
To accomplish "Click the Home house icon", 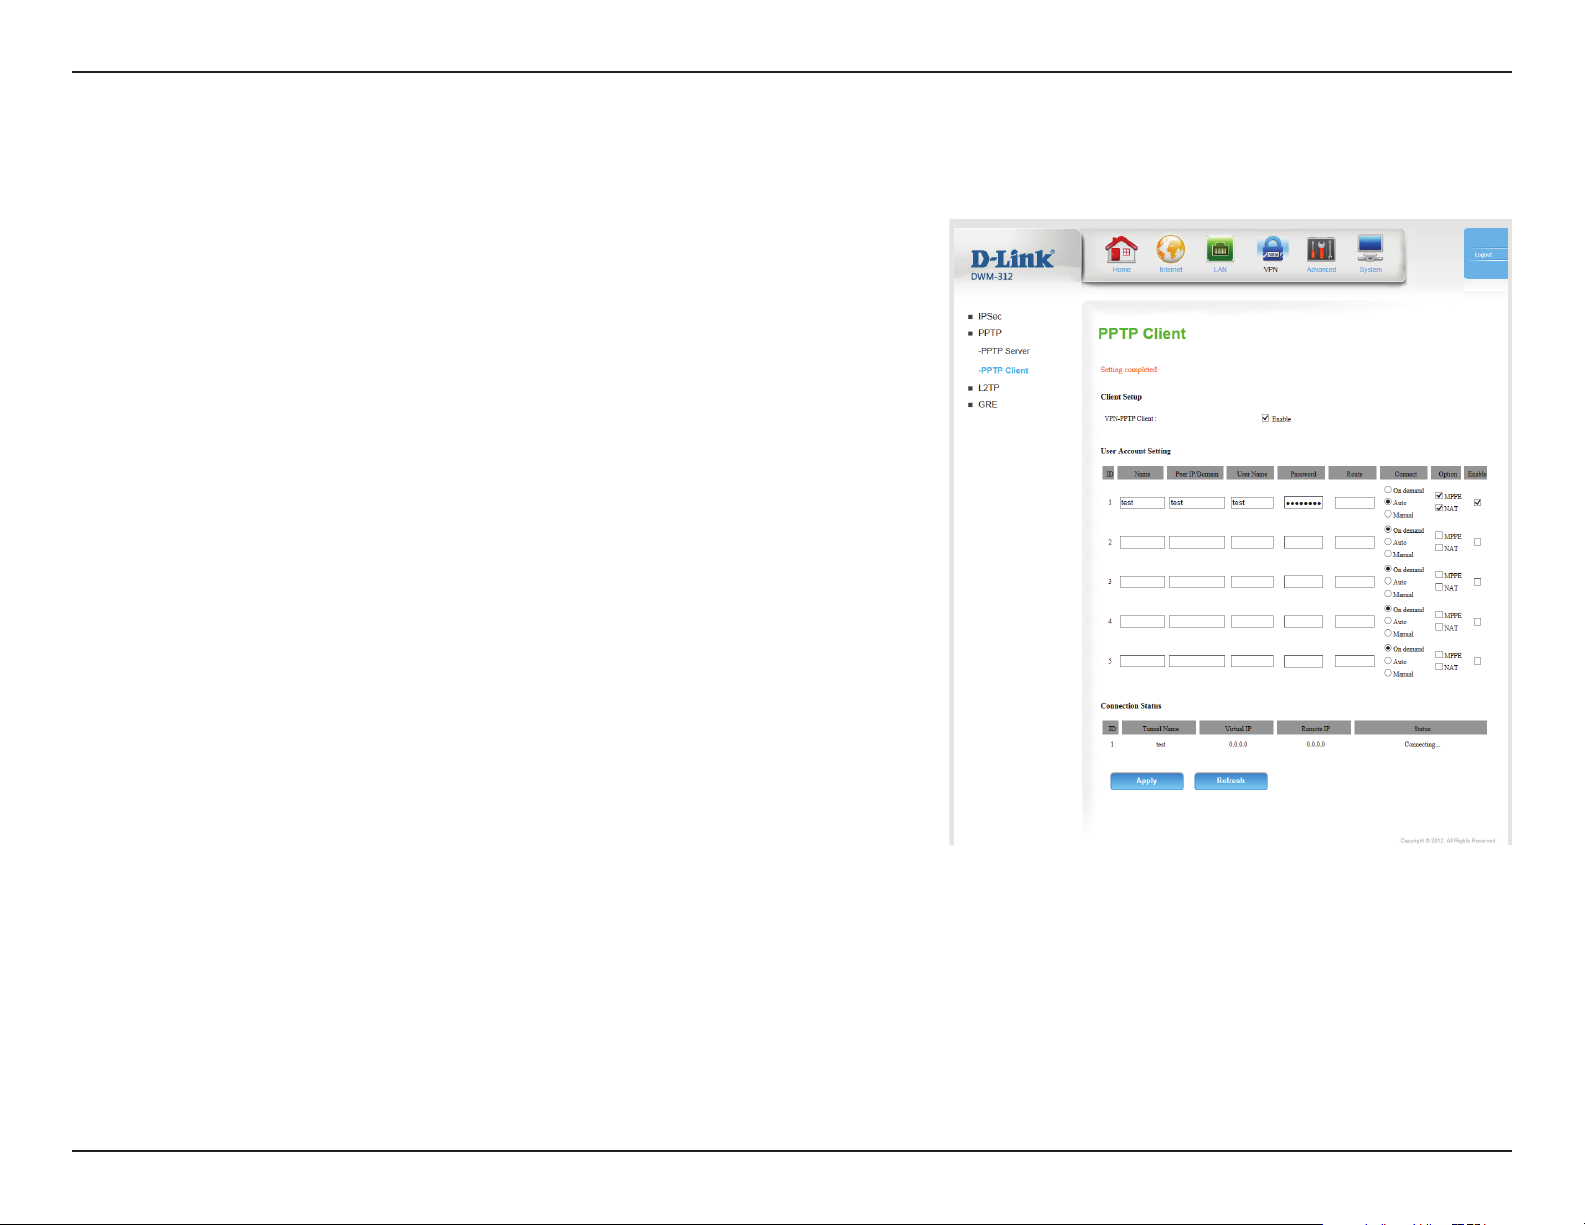I will click(x=1121, y=250).
